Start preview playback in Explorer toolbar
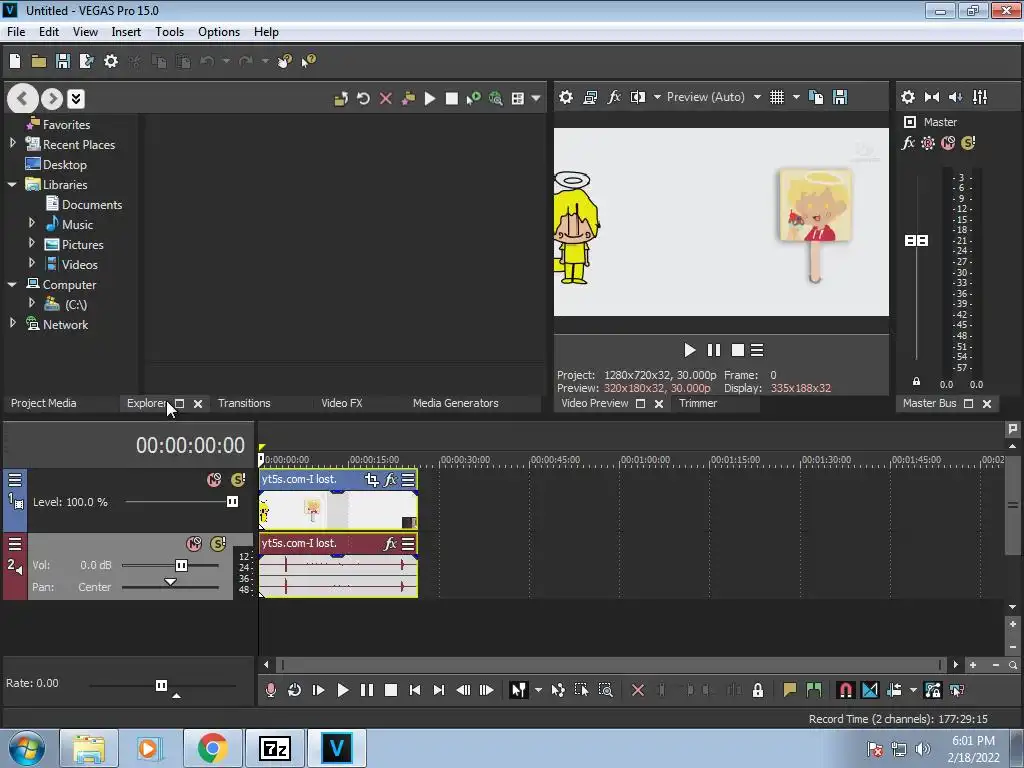The image size is (1024, 768). pyautogui.click(x=430, y=99)
